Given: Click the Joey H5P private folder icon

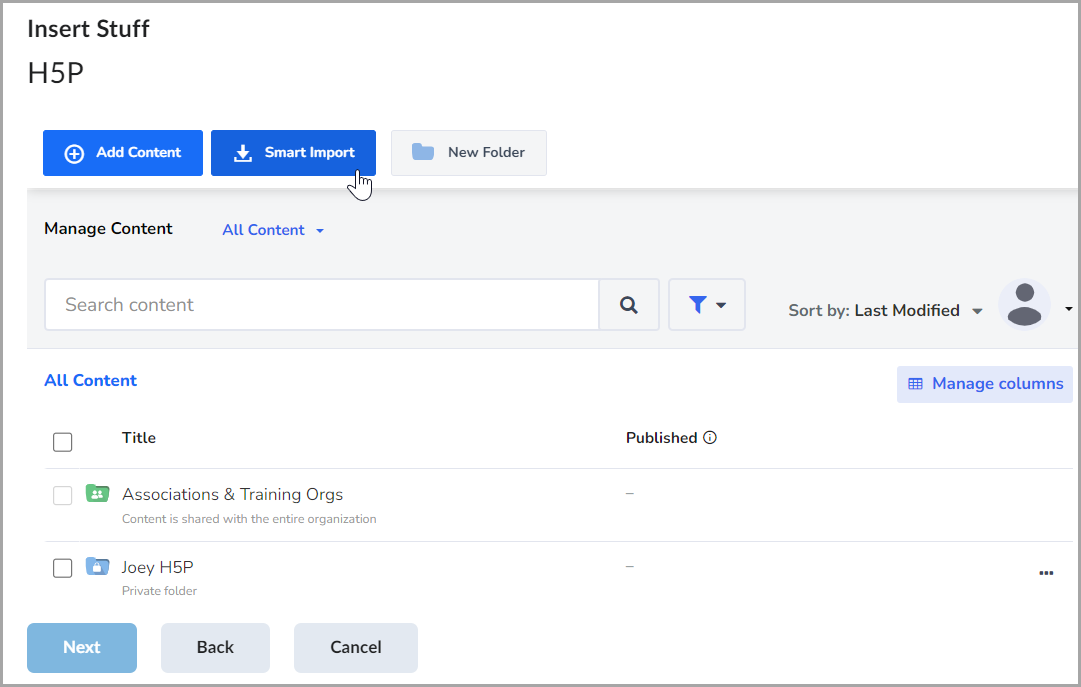Looking at the screenshot, I should coord(97,566).
